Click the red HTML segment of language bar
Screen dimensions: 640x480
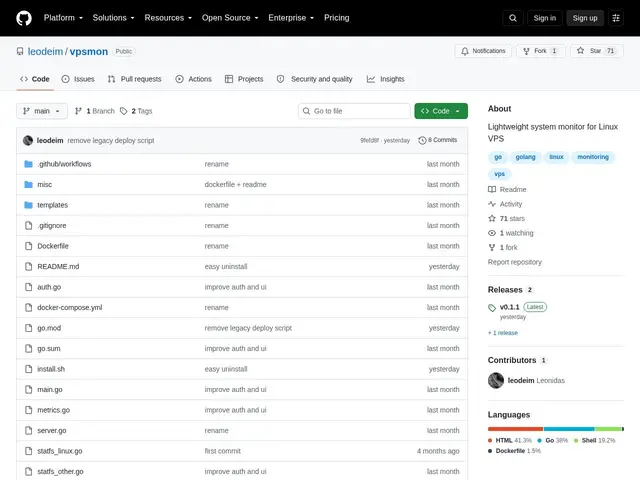(x=515, y=429)
